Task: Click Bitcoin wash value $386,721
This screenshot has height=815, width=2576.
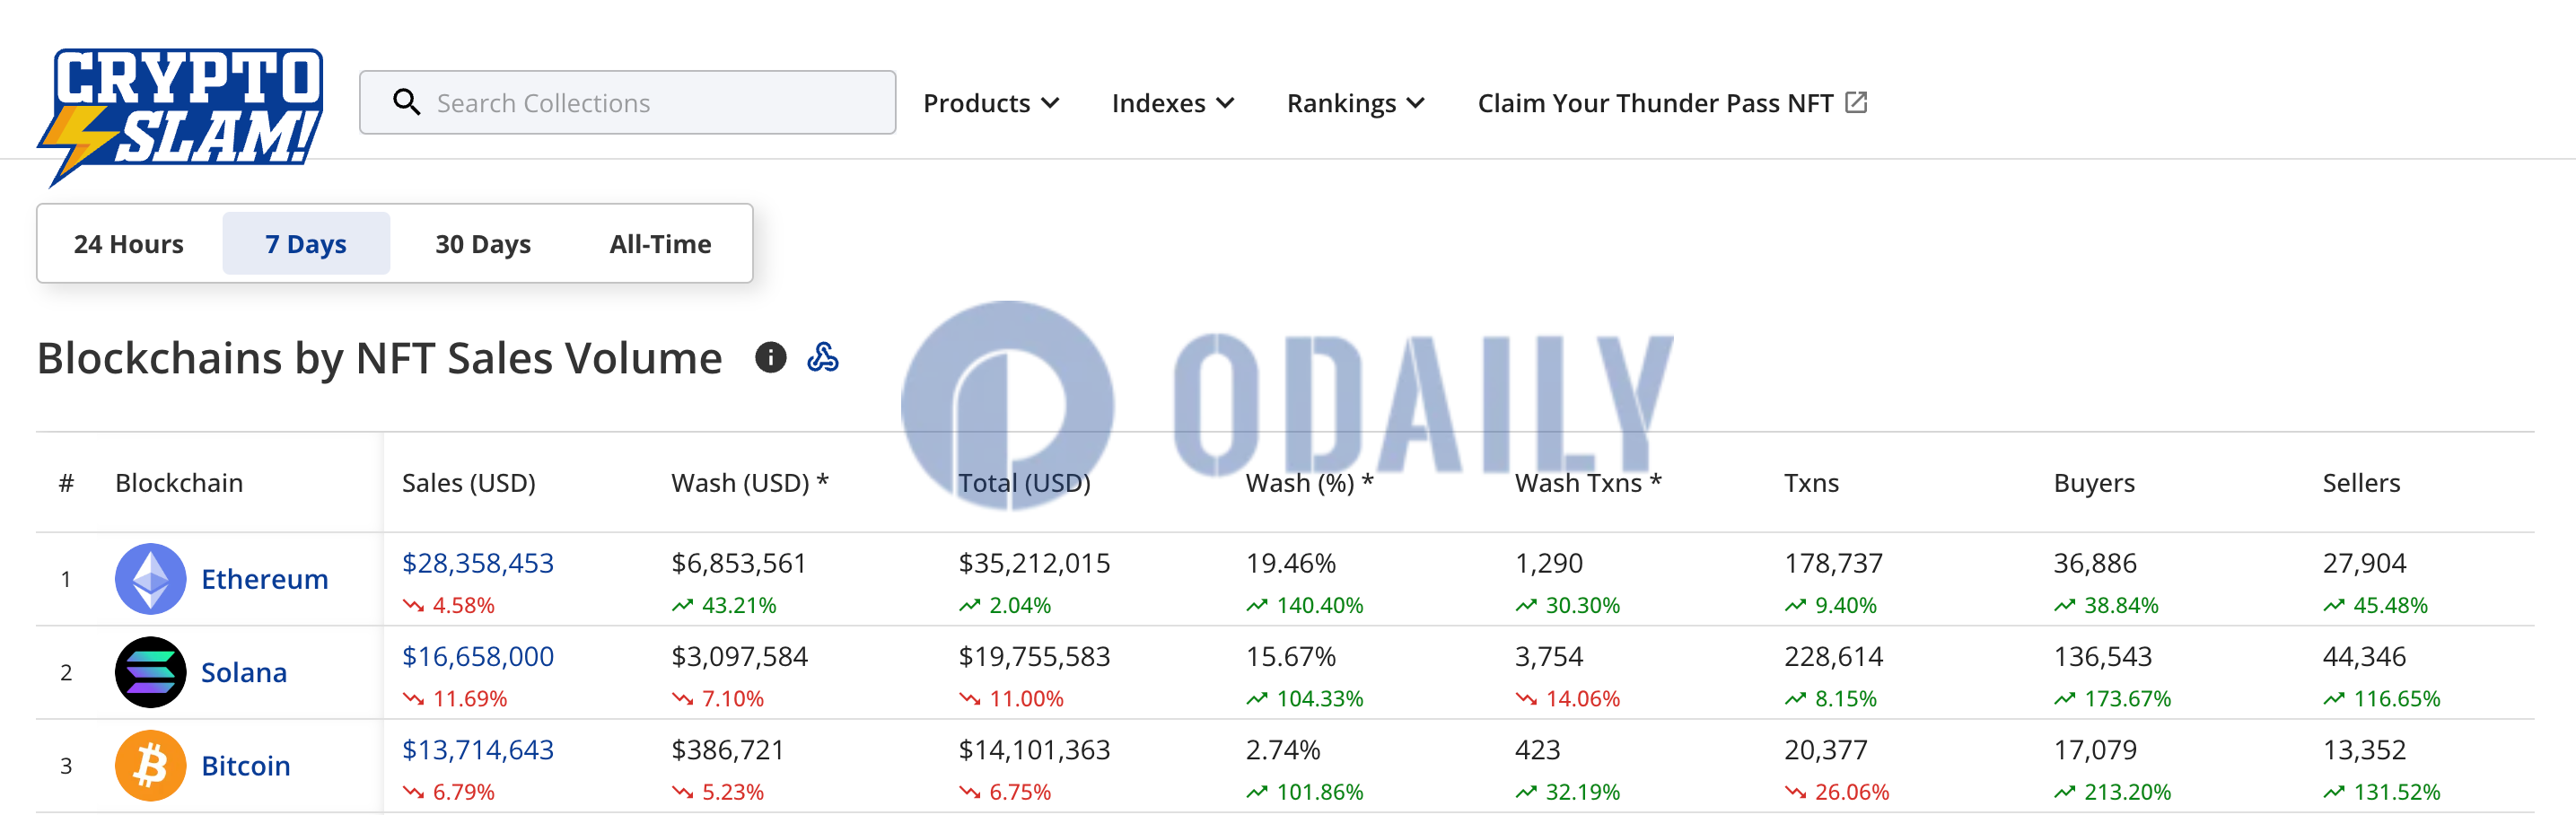Action: point(728,749)
